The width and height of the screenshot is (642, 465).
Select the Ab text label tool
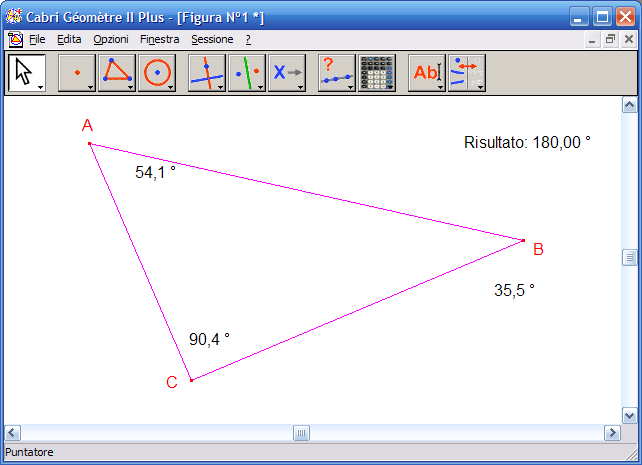[x=427, y=72]
